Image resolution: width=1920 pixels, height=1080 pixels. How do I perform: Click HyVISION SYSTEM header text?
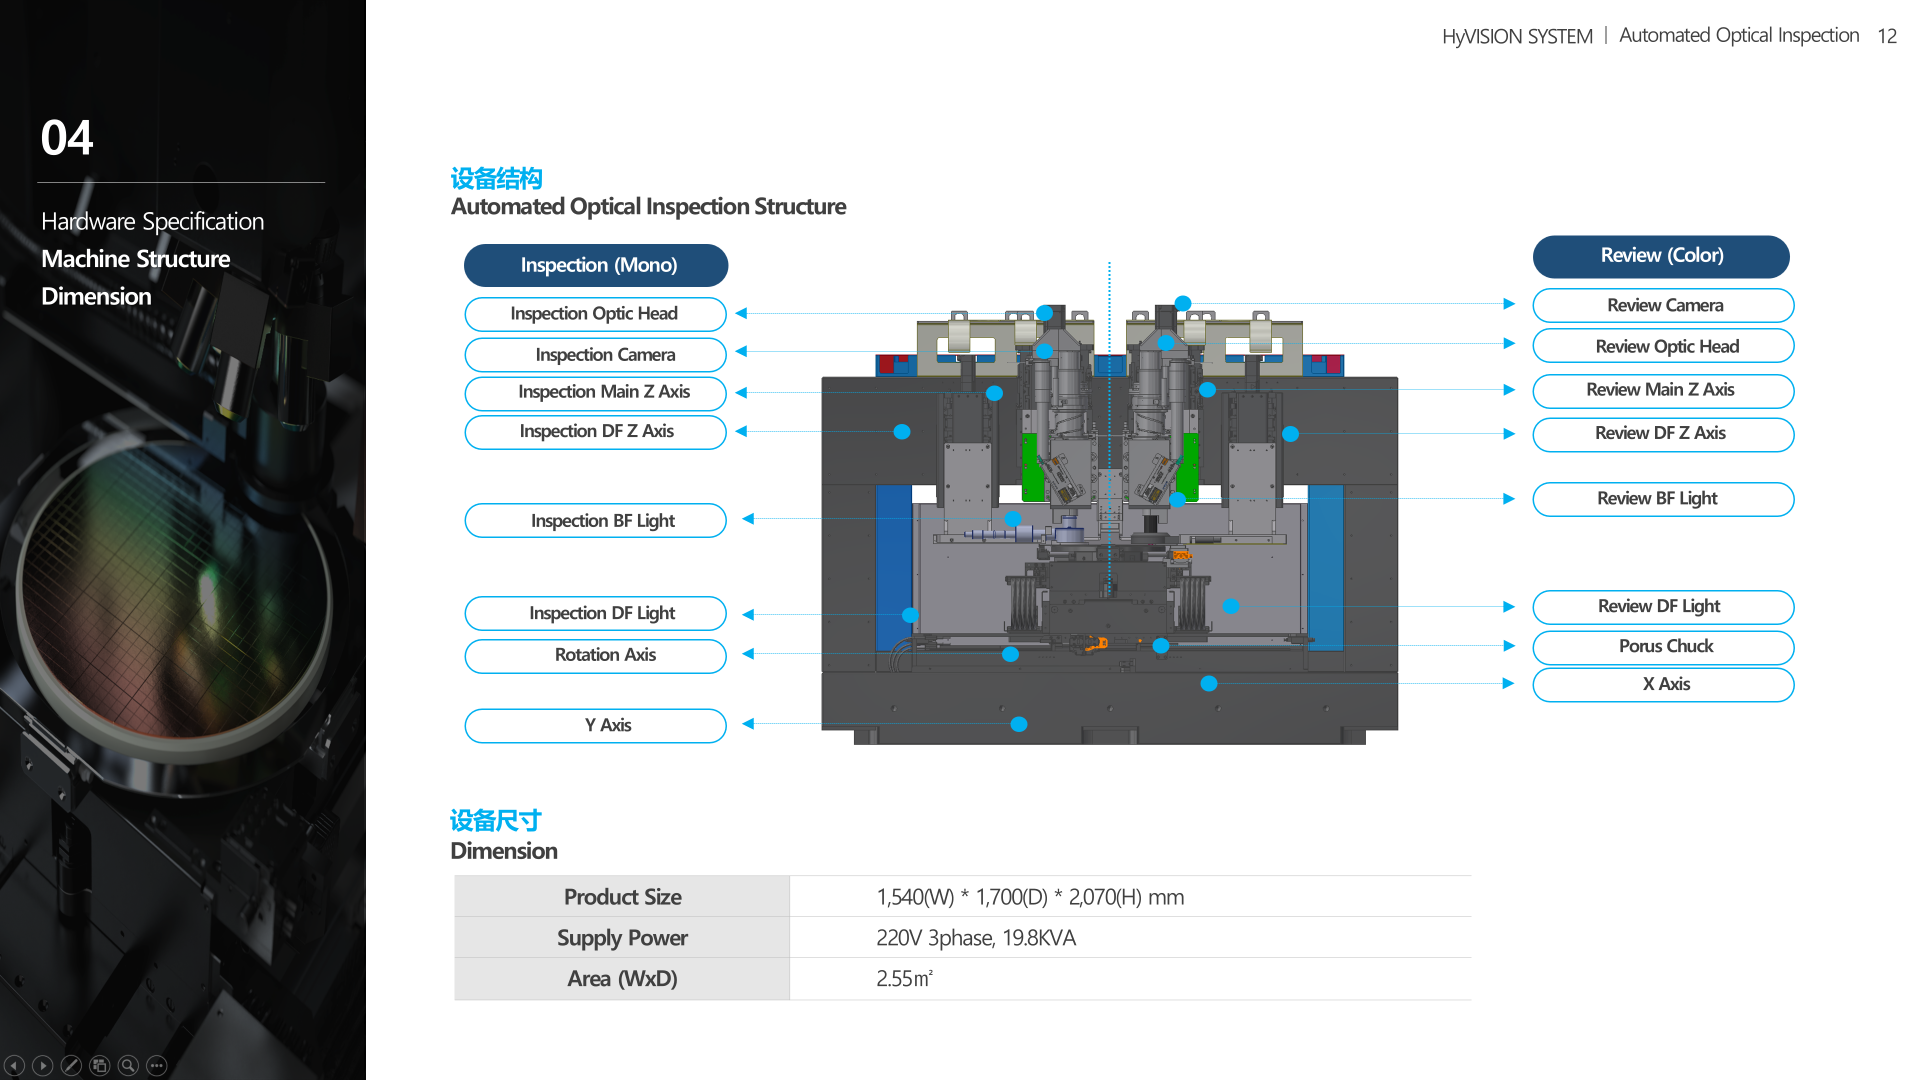[x=1517, y=37]
